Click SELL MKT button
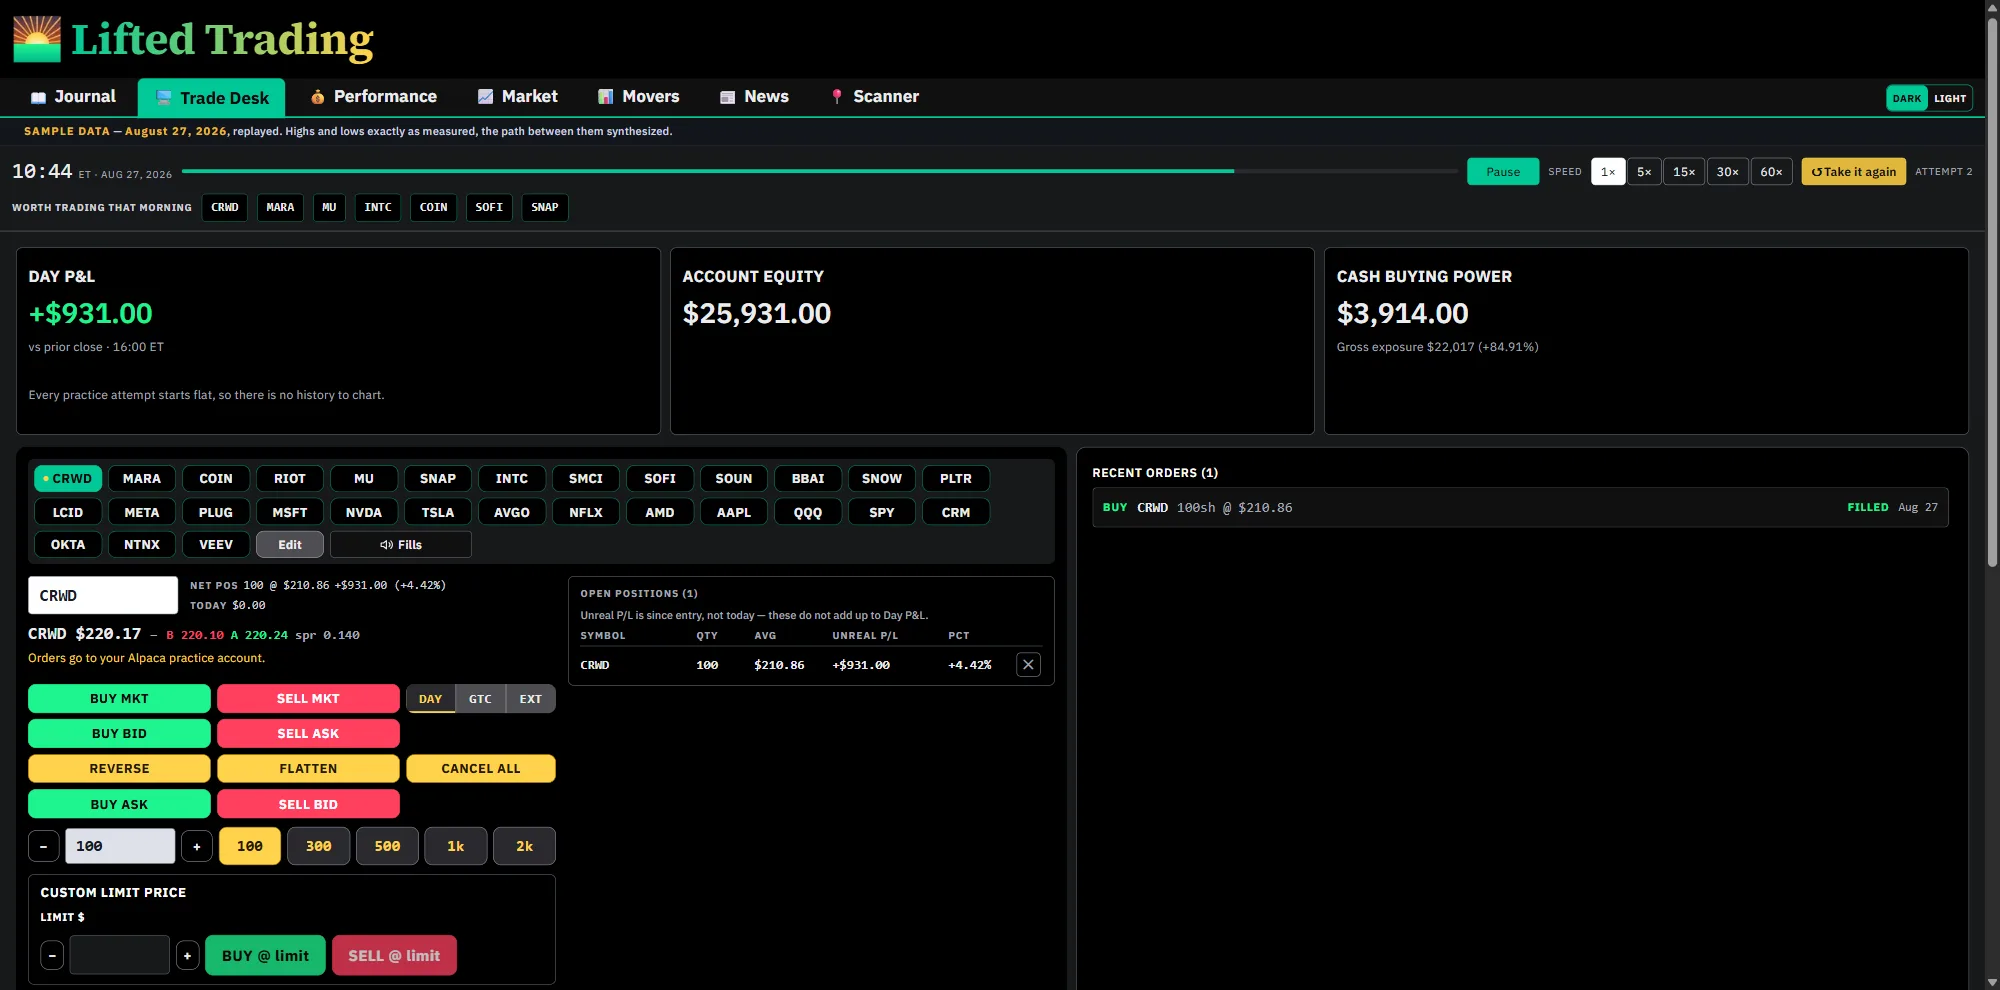The height and width of the screenshot is (990, 2000). (308, 699)
